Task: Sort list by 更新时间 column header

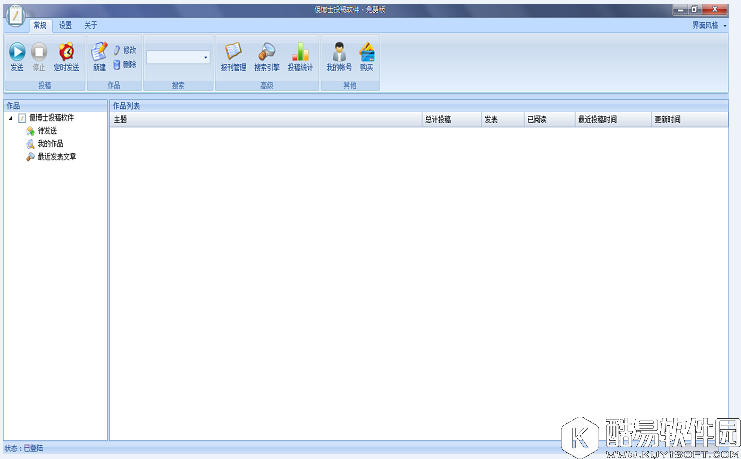Action: [x=689, y=120]
